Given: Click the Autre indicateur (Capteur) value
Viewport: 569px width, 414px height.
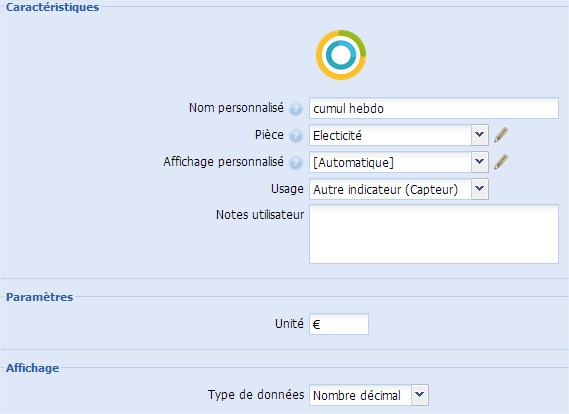Looking at the screenshot, I should tap(385, 189).
